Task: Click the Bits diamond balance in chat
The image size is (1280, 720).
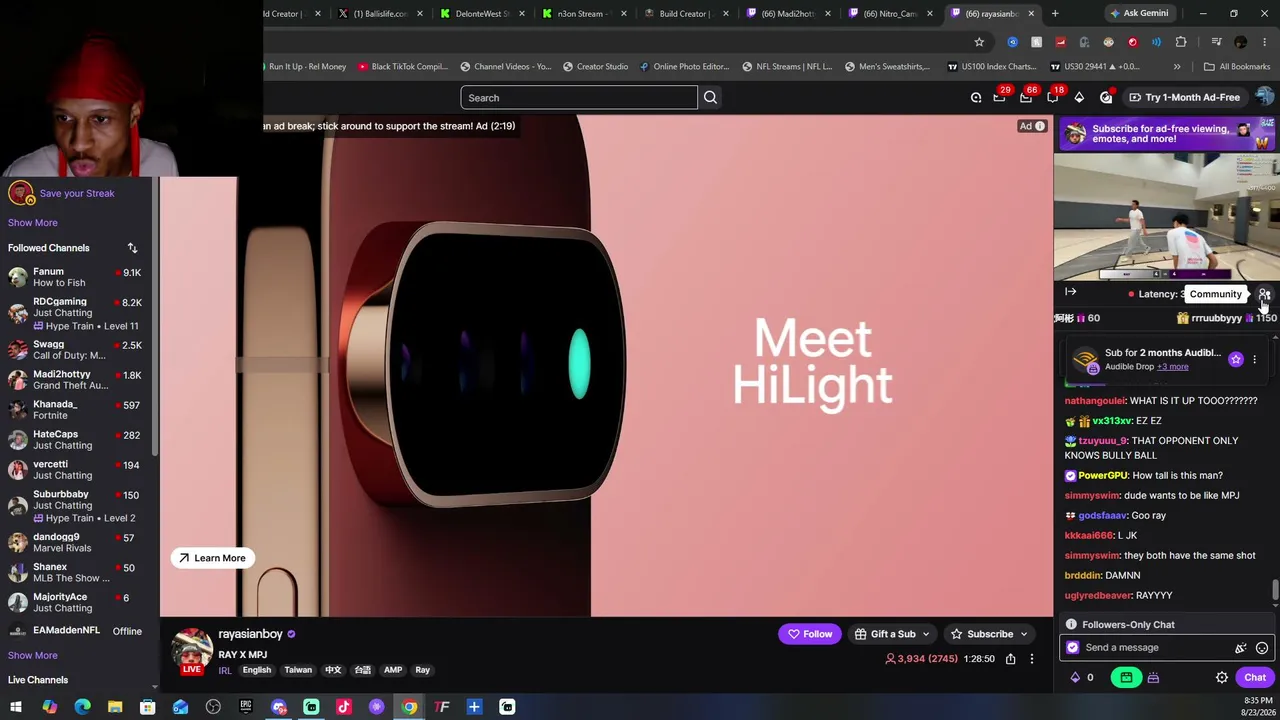Action: pos(1082,678)
